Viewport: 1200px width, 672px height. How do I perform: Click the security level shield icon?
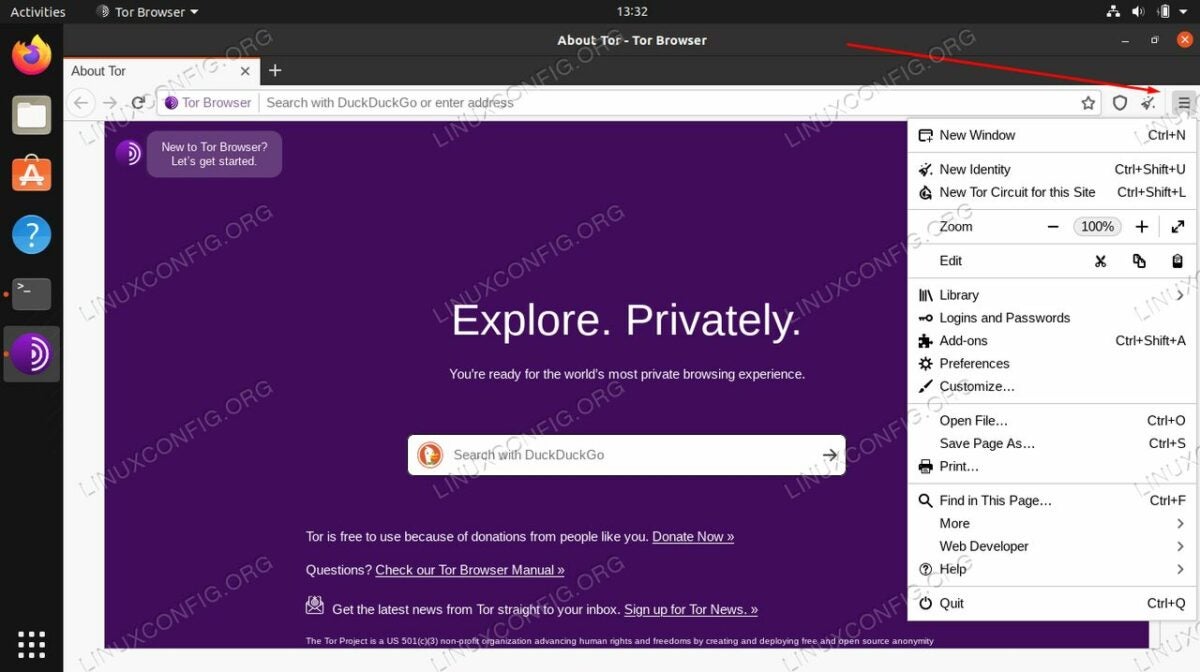point(1120,102)
